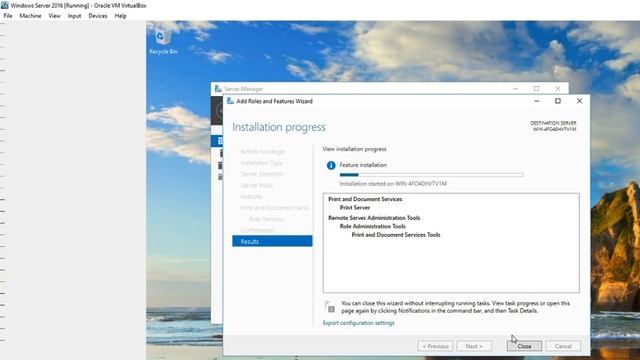This screenshot has height=360, width=640.
Task: Click the Close button in the wizard
Action: (524, 346)
